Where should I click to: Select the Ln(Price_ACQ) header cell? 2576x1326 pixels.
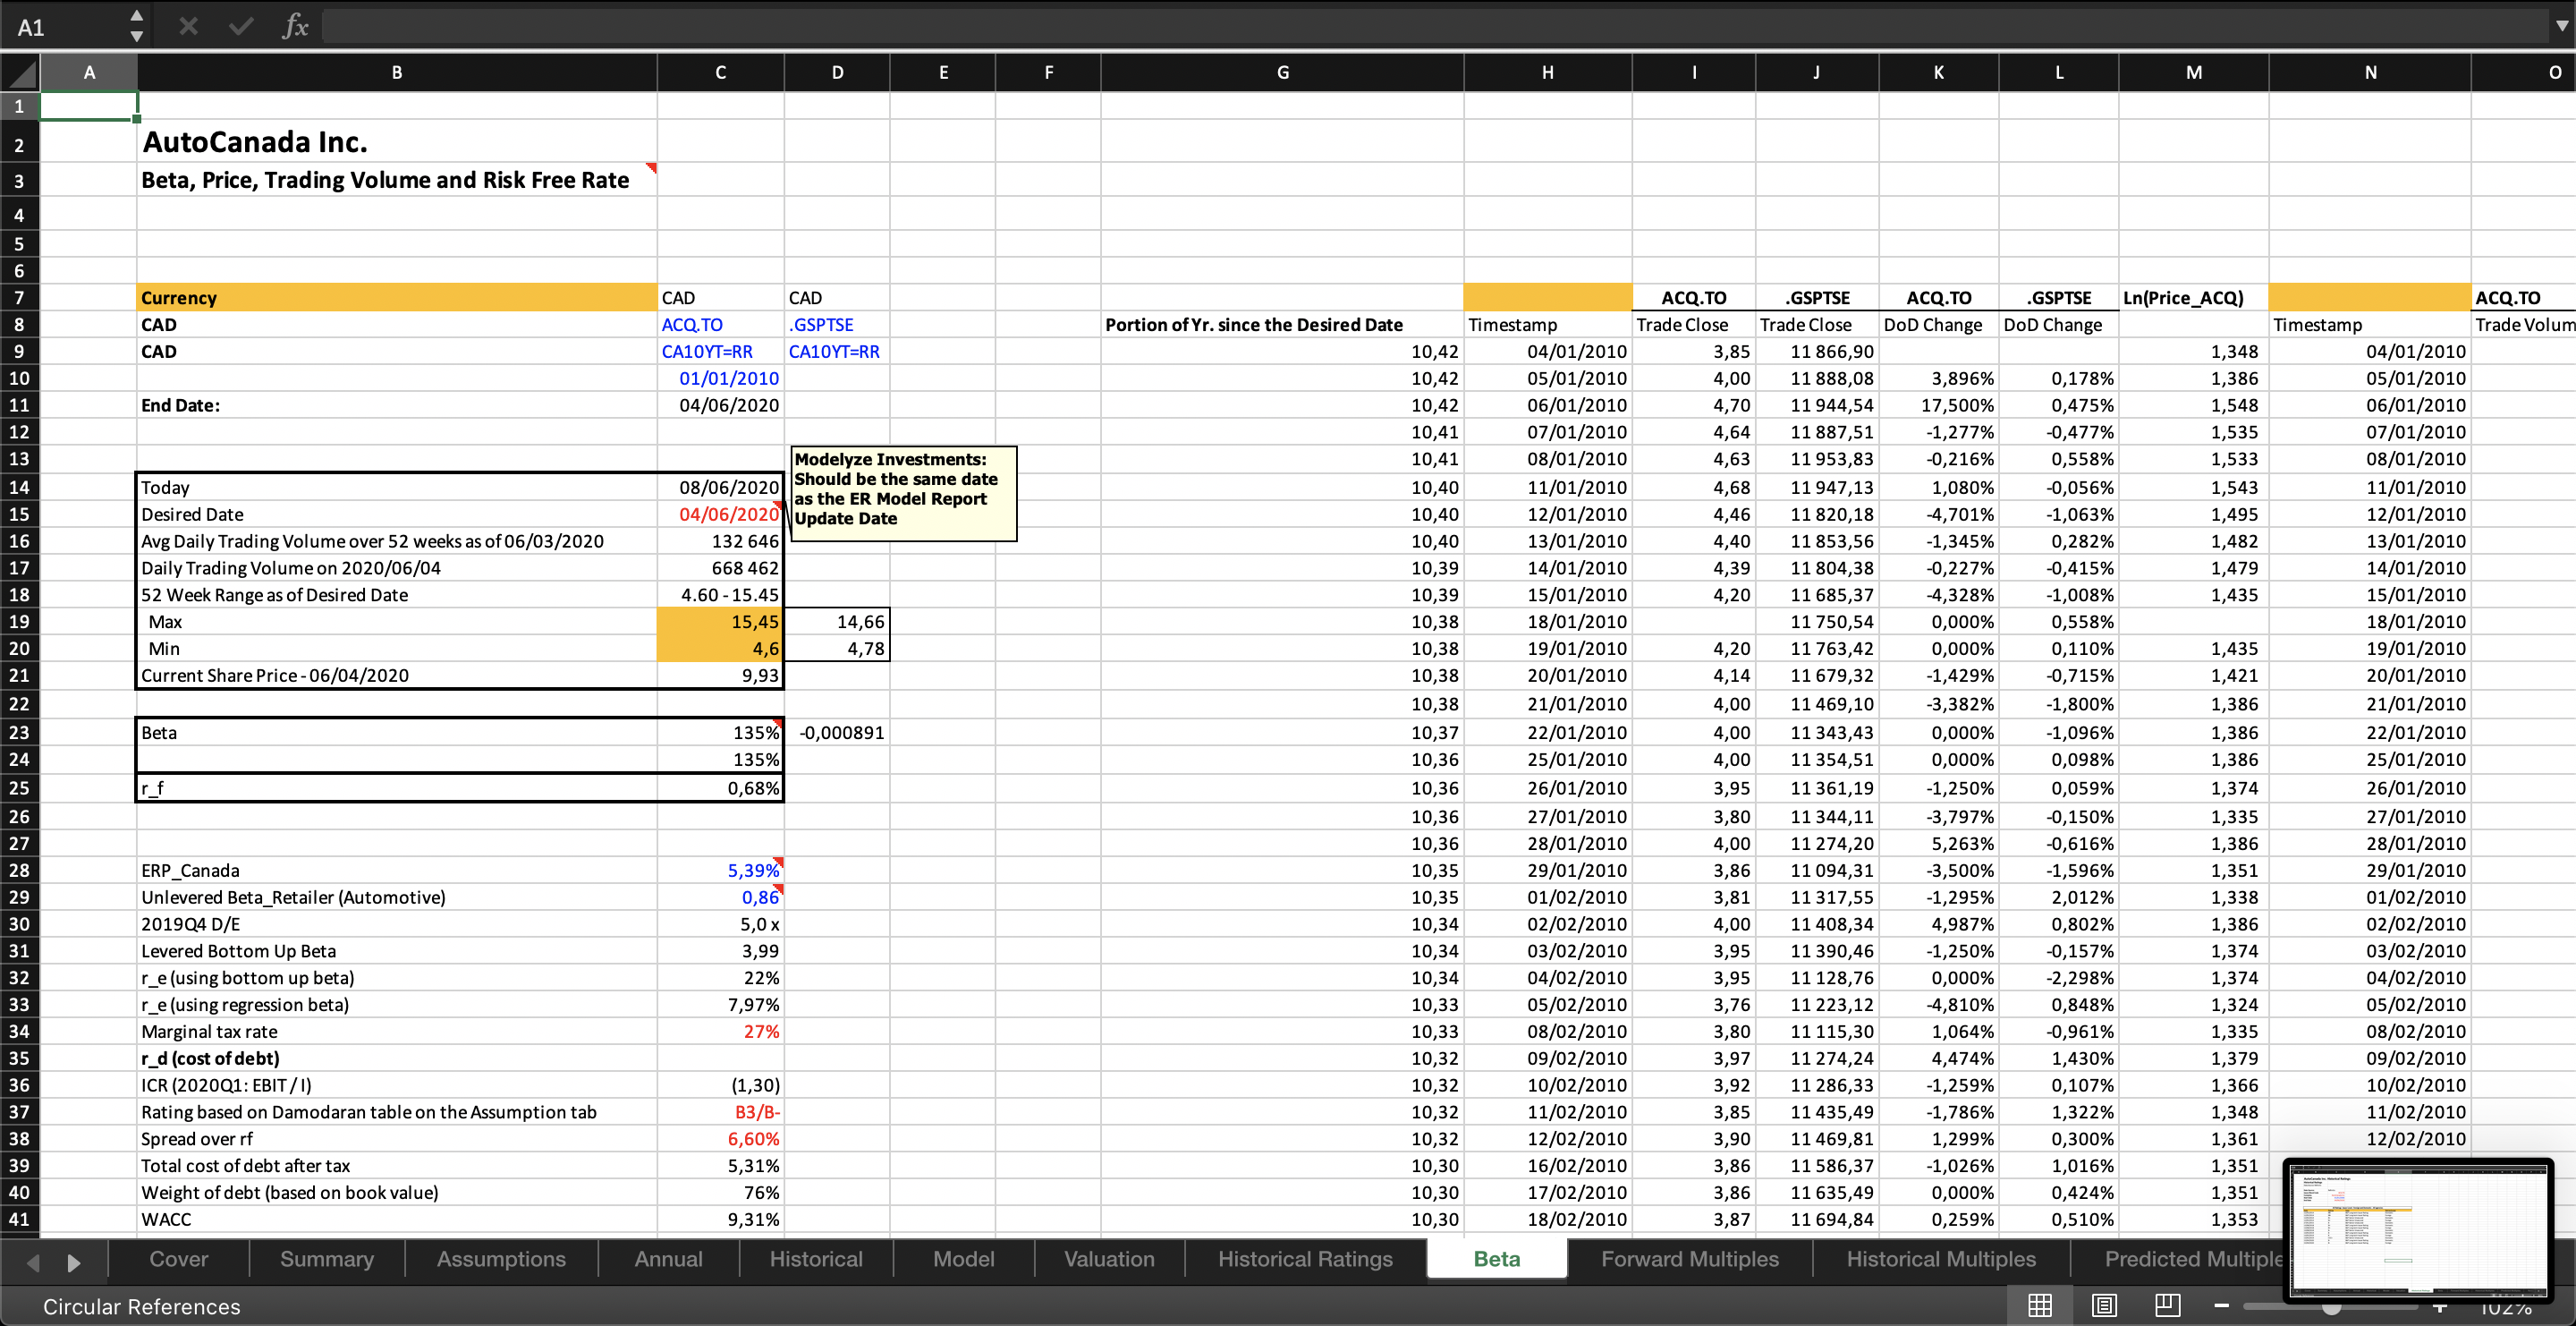(x=2193, y=297)
